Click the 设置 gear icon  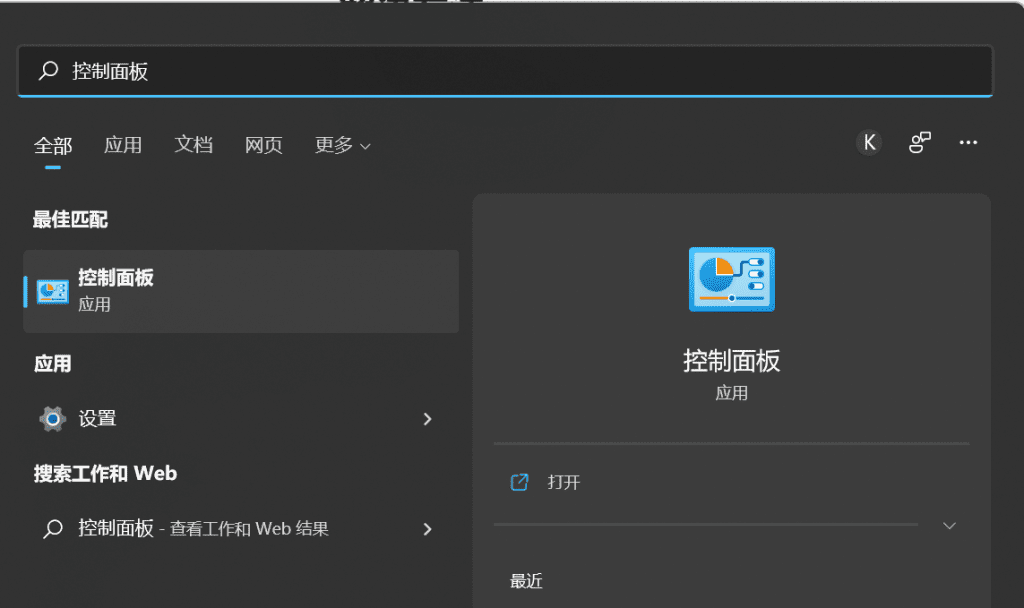tap(53, 419)
